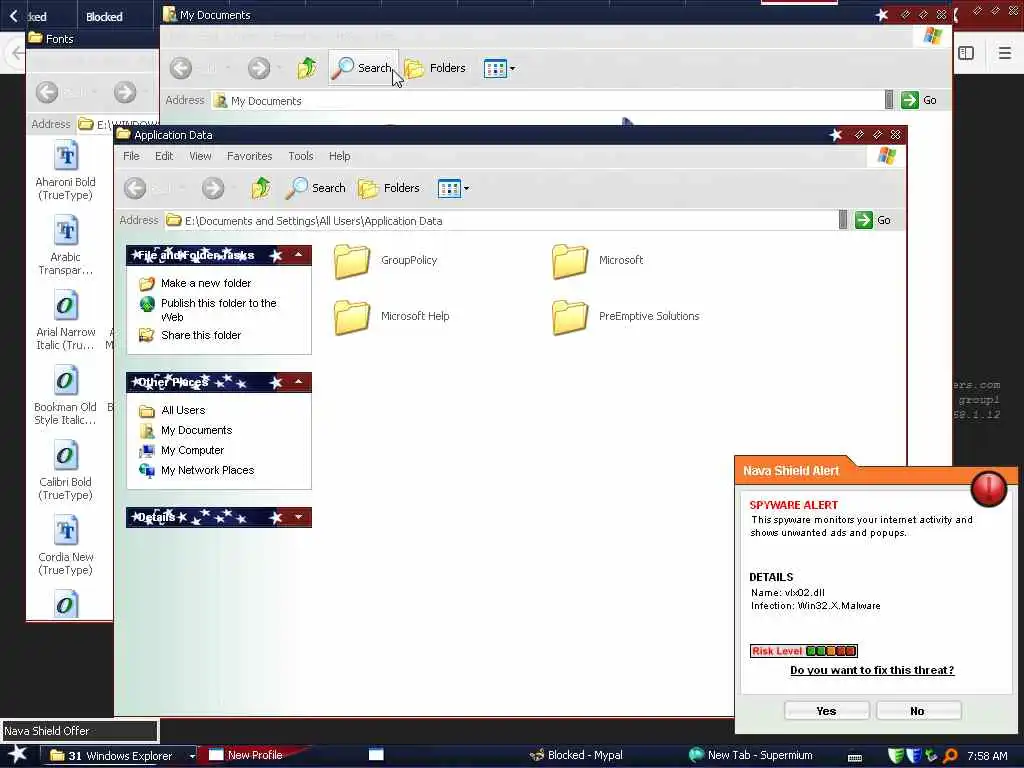Click Forward arrow in My Documents window
This screenshot has width=1024, height=768.
(259, 68)
